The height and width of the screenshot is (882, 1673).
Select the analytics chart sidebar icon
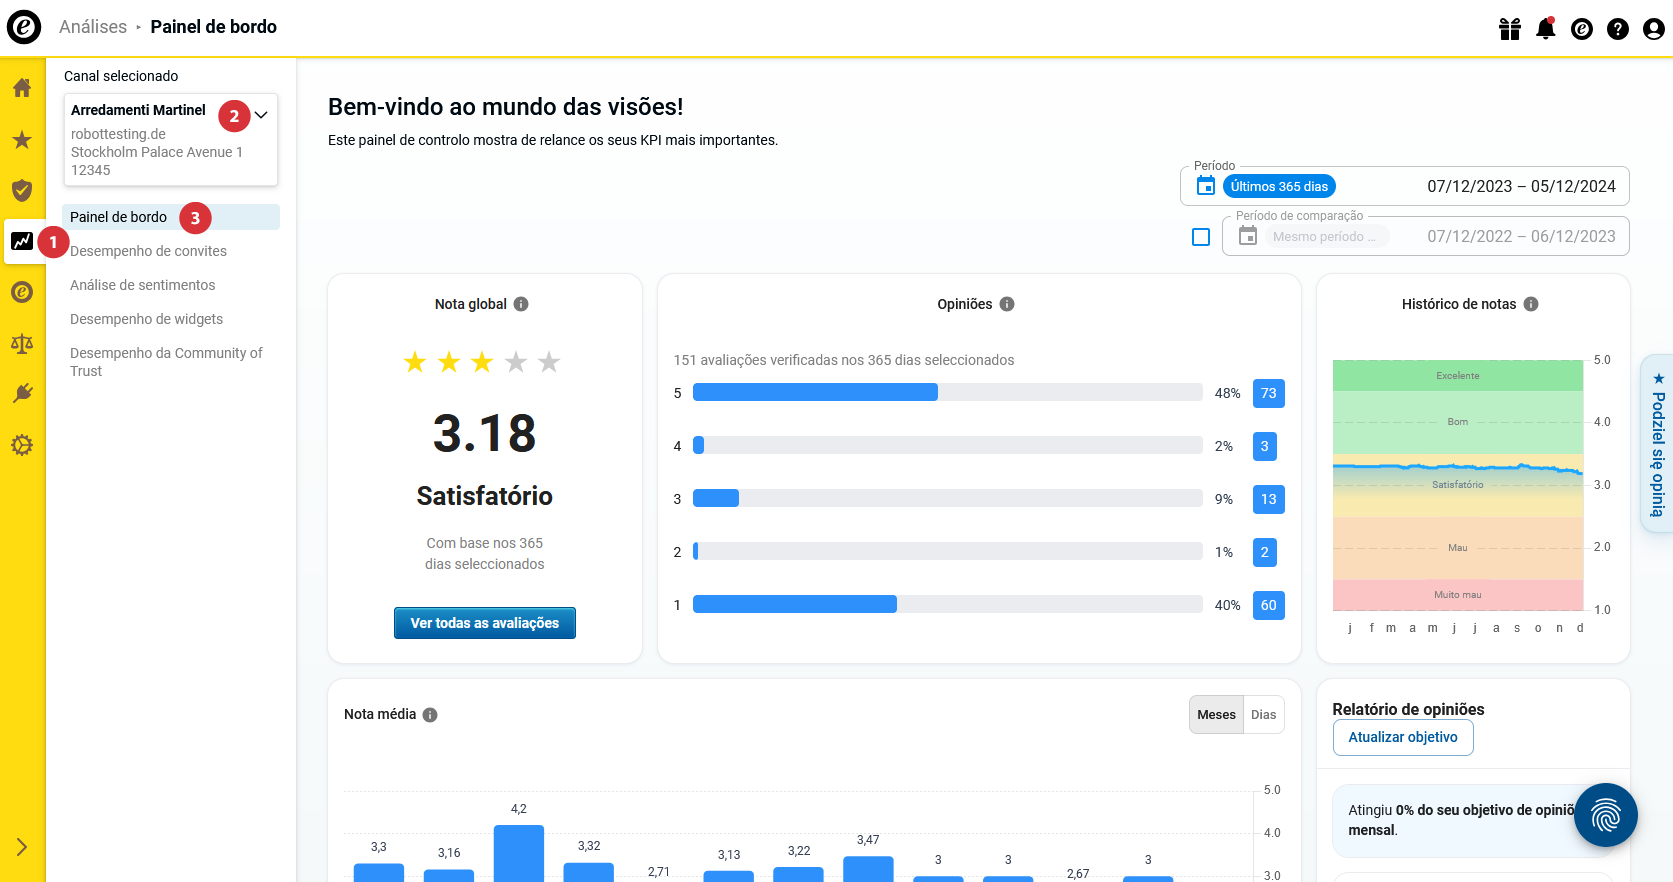click(22, 241)
